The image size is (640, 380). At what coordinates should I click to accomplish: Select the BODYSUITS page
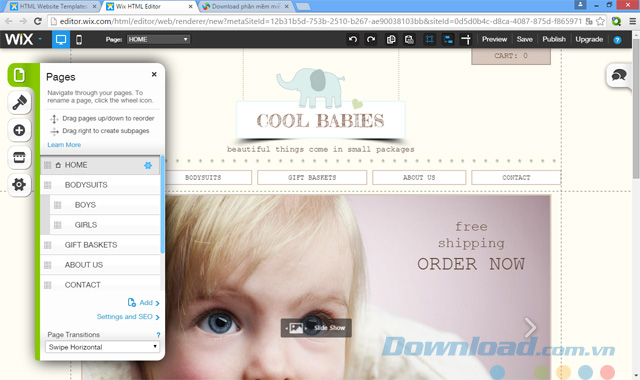(x=100, y=185)
